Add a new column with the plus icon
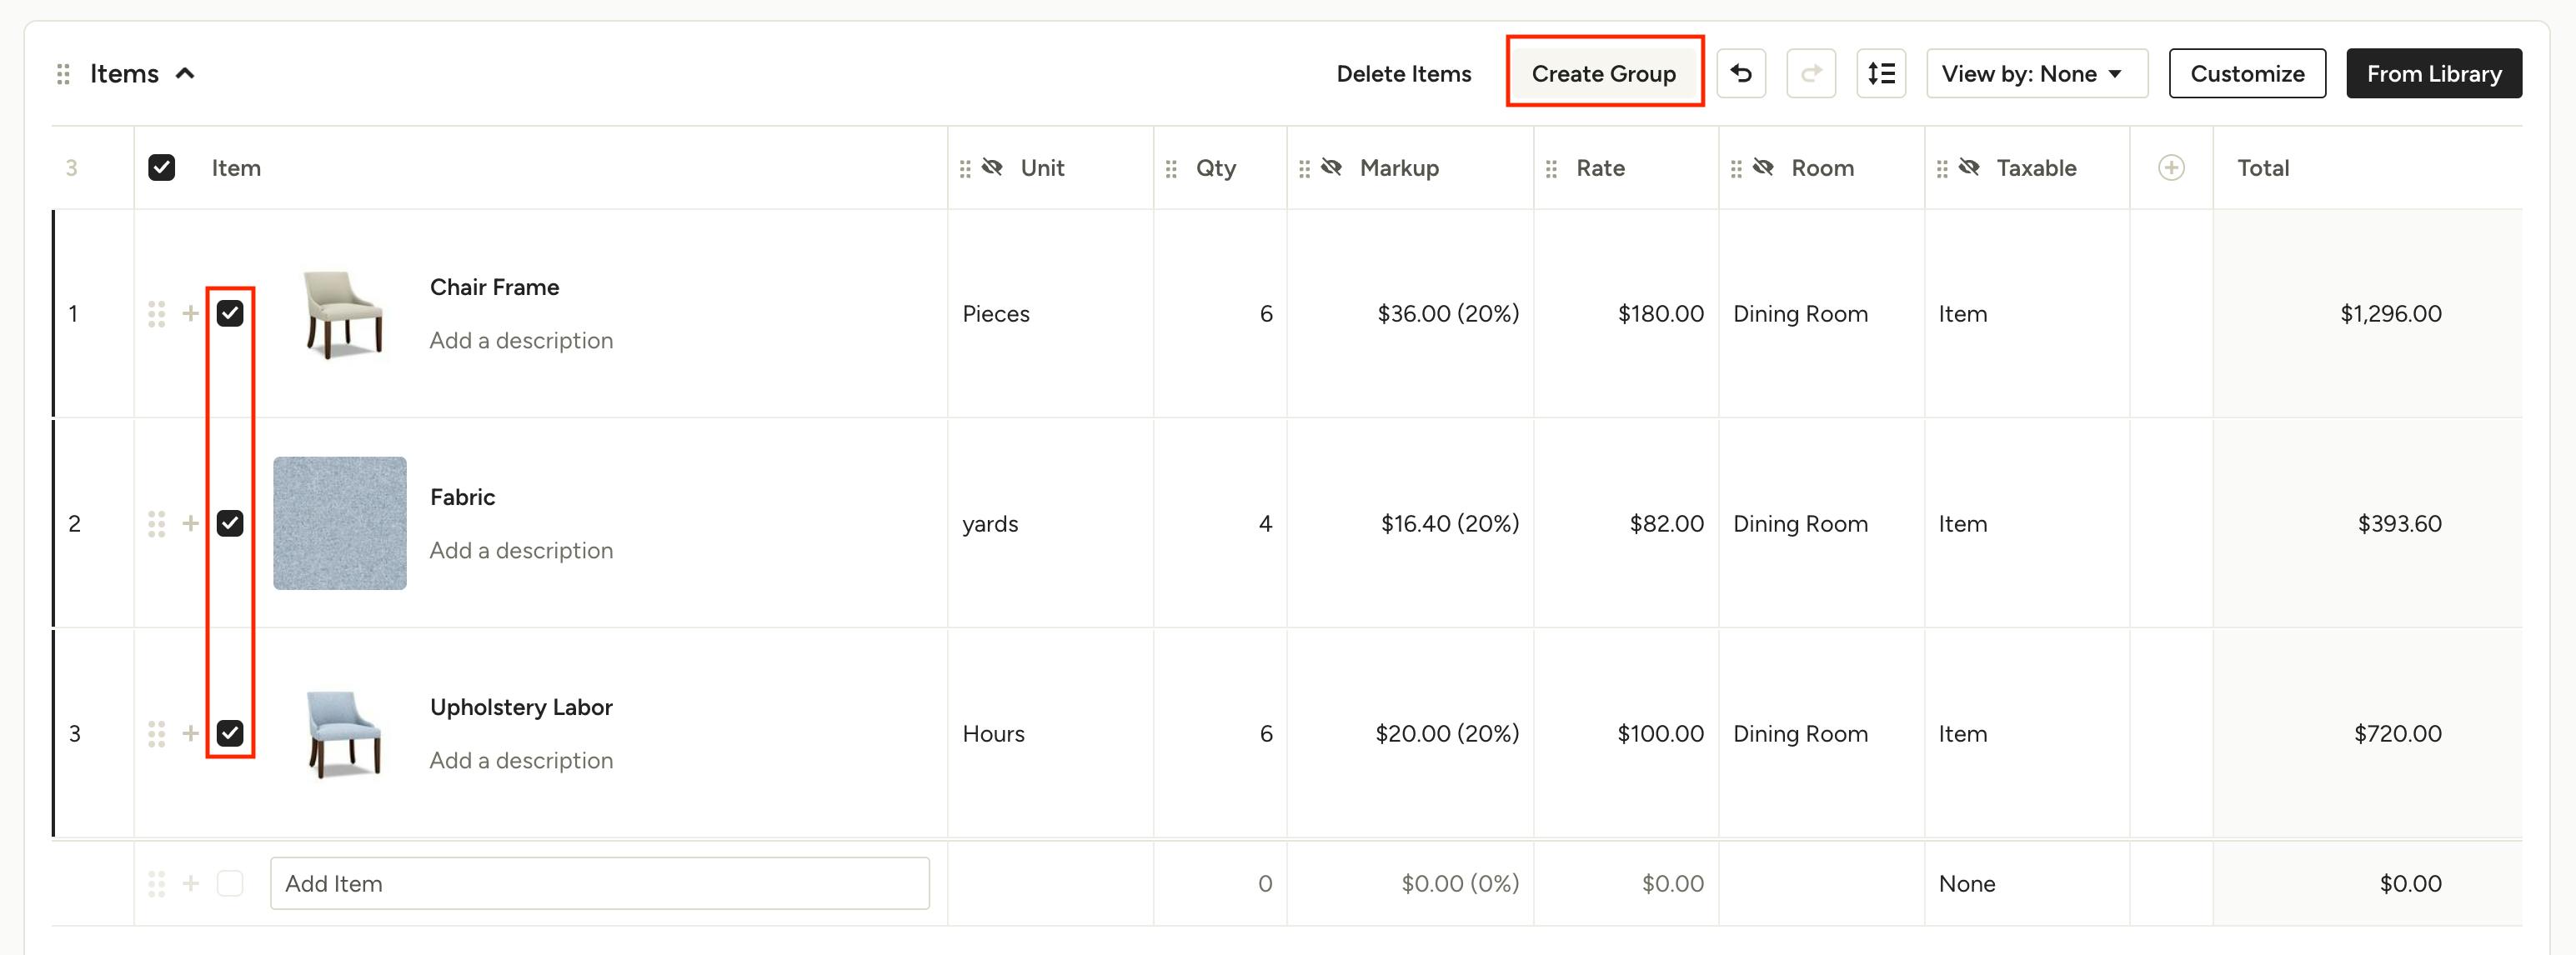 (x=2171, y=168)
